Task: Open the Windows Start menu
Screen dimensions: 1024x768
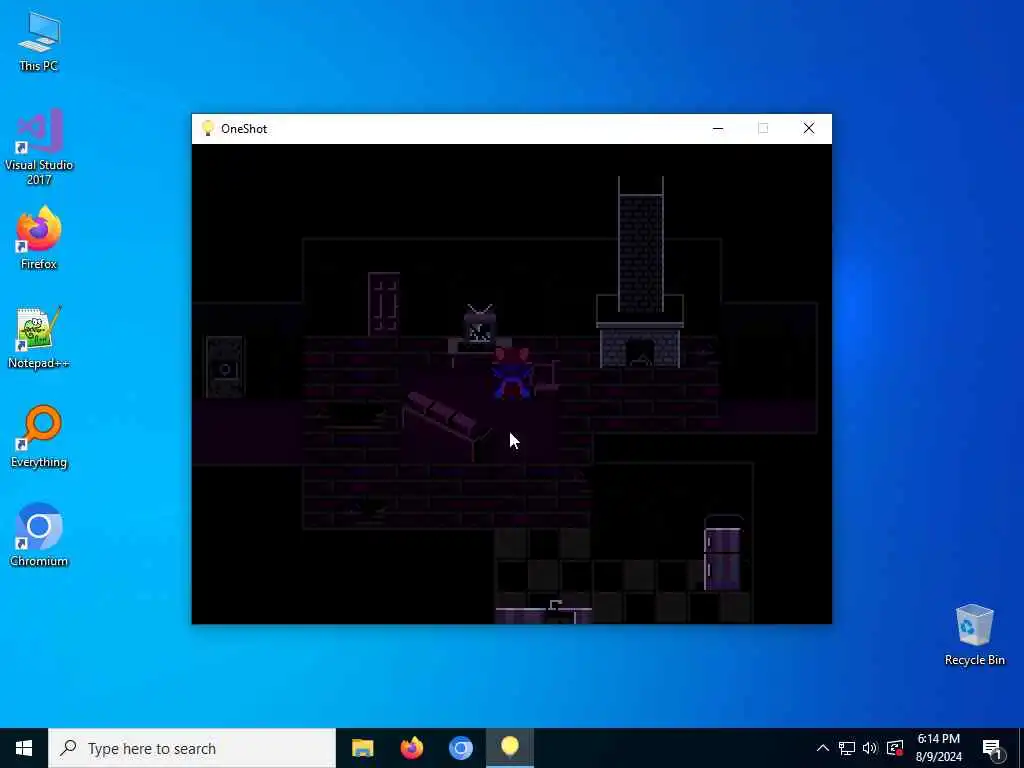Action: pyautogui.click(x=24, y=748)
